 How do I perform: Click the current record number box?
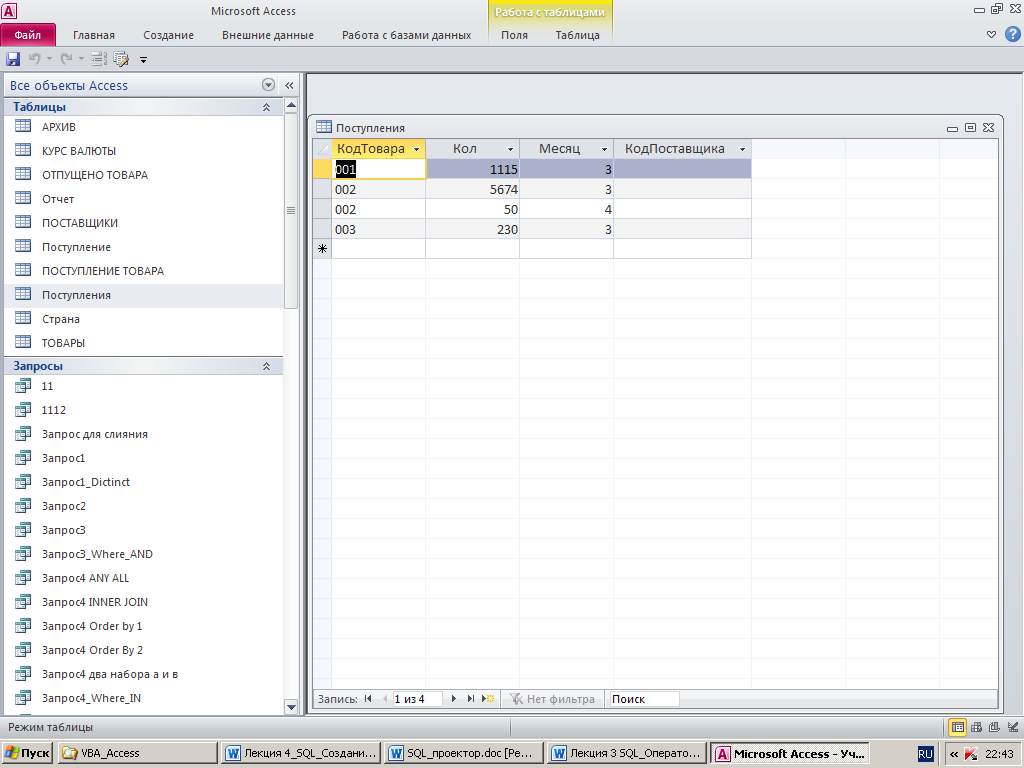pyautogui.click(x=417, y=699)
